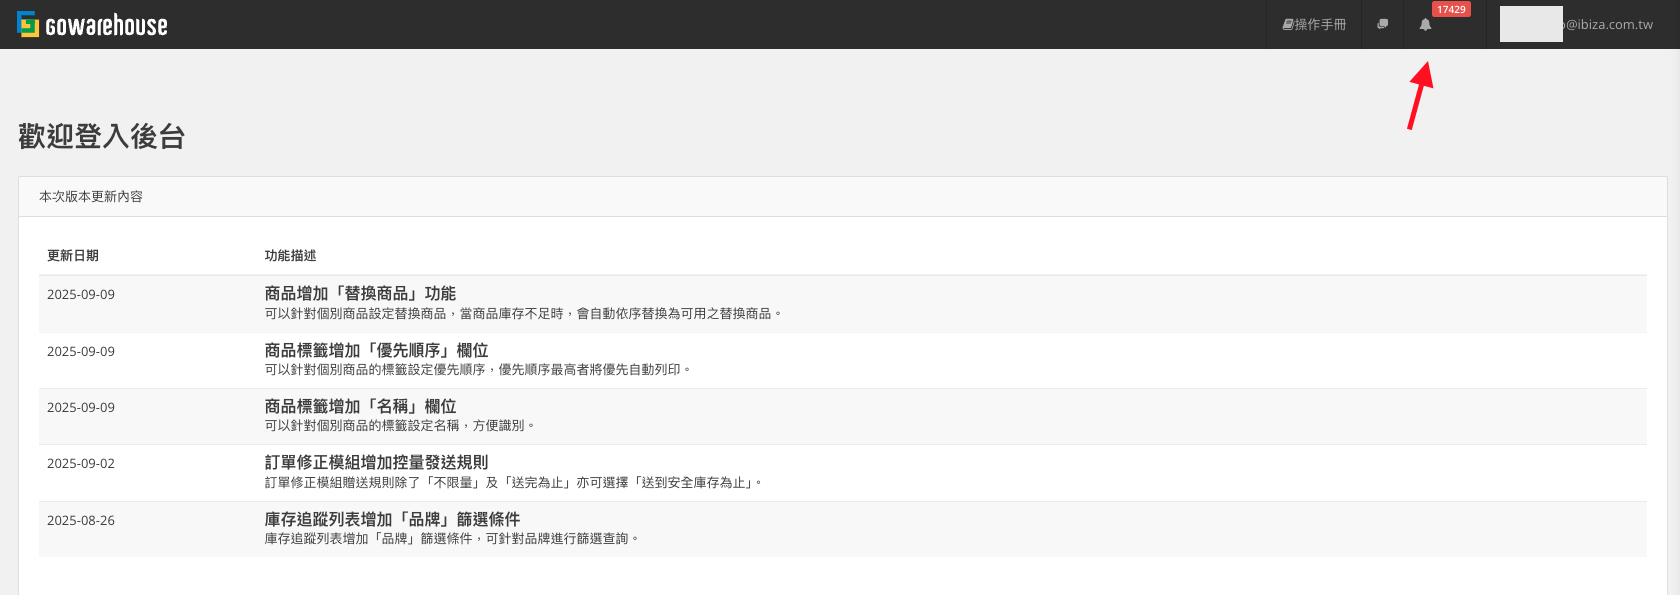The height and width of the screenshot is (595, 1680).
Task: Select the 商品標籤增加「名稱」欄位 title
Action: [360, 406]
